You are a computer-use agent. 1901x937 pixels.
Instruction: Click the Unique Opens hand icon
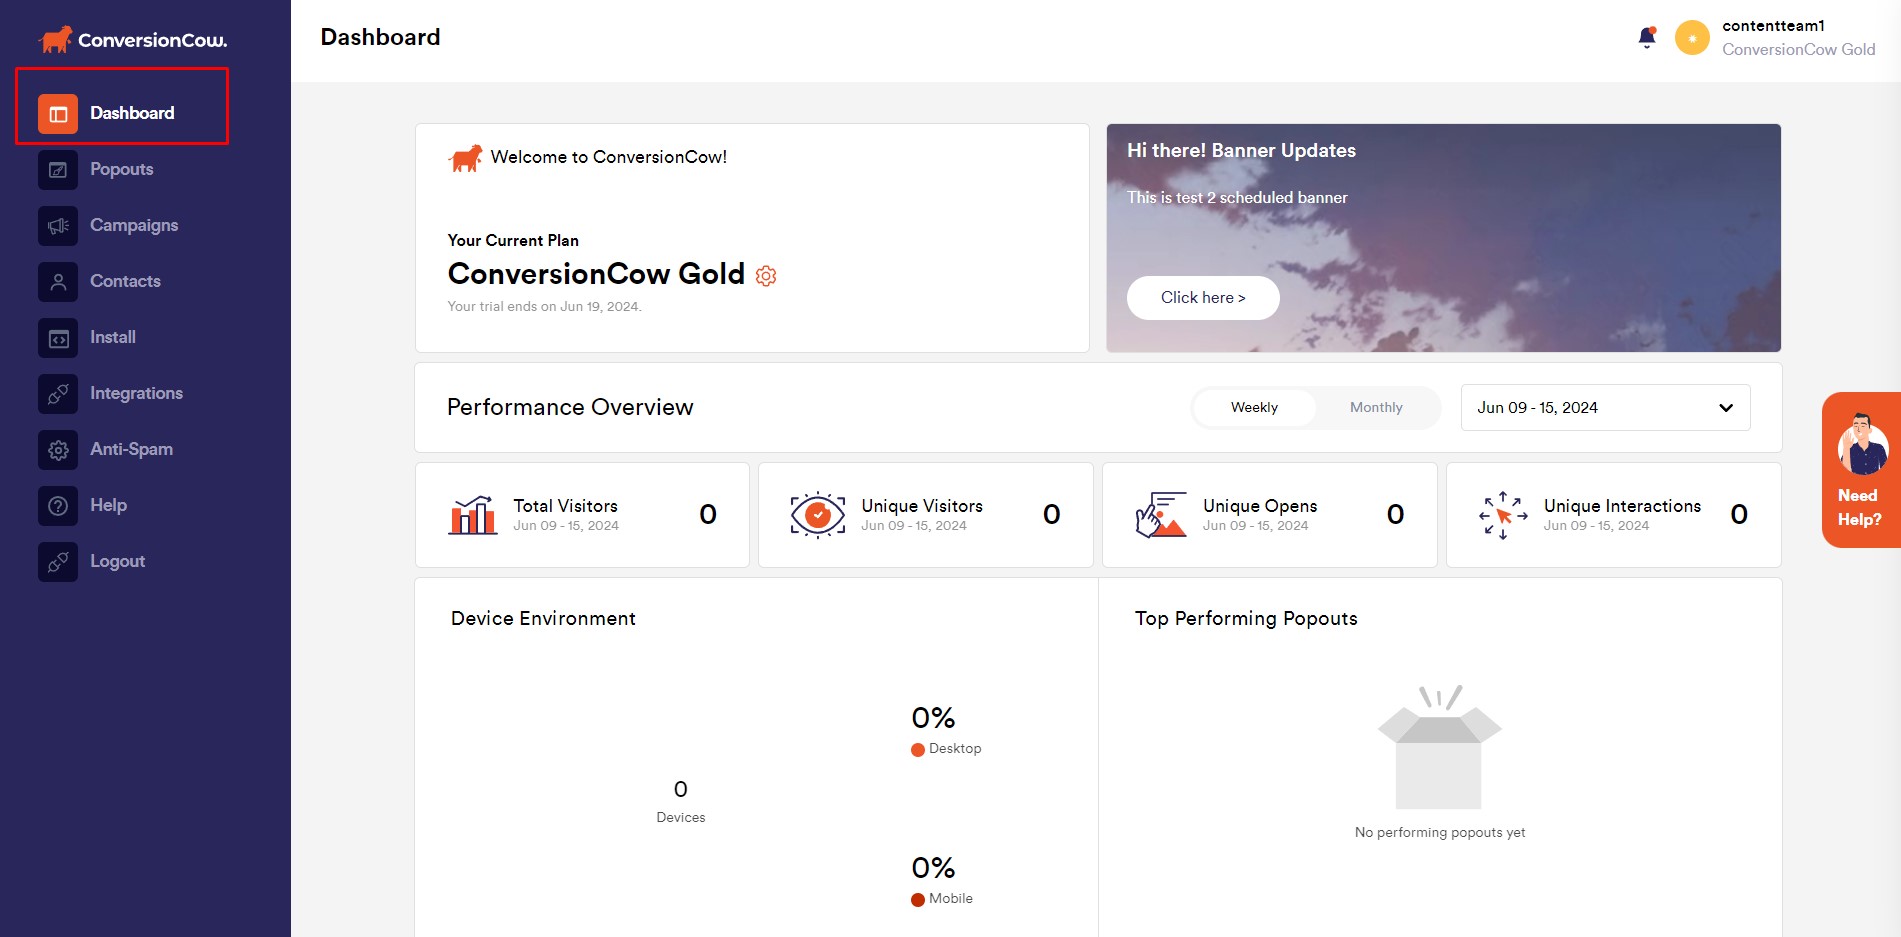click(1161, 515)
